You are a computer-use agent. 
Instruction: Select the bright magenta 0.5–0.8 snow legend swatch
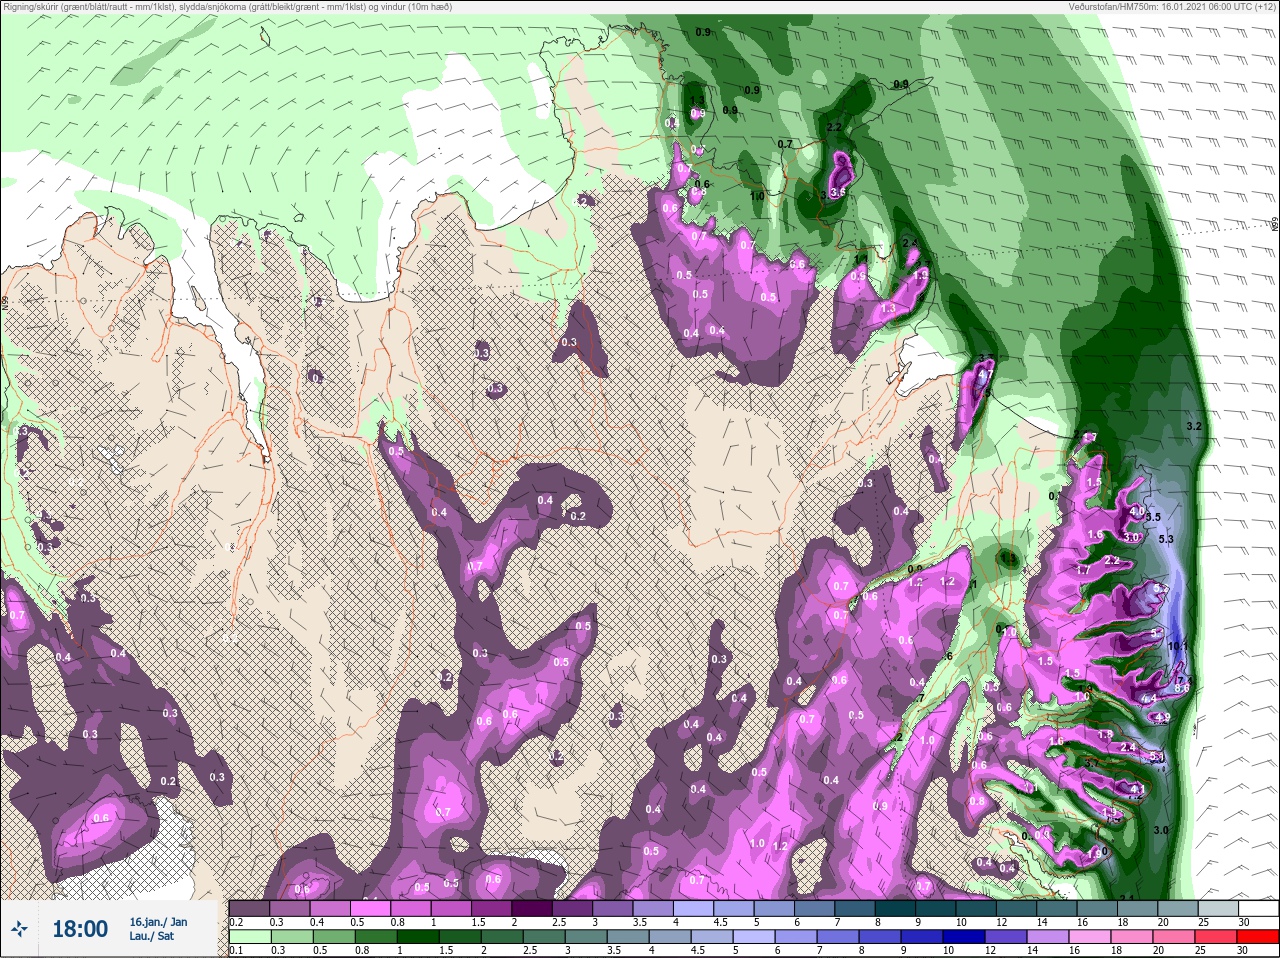click(372, 909)
